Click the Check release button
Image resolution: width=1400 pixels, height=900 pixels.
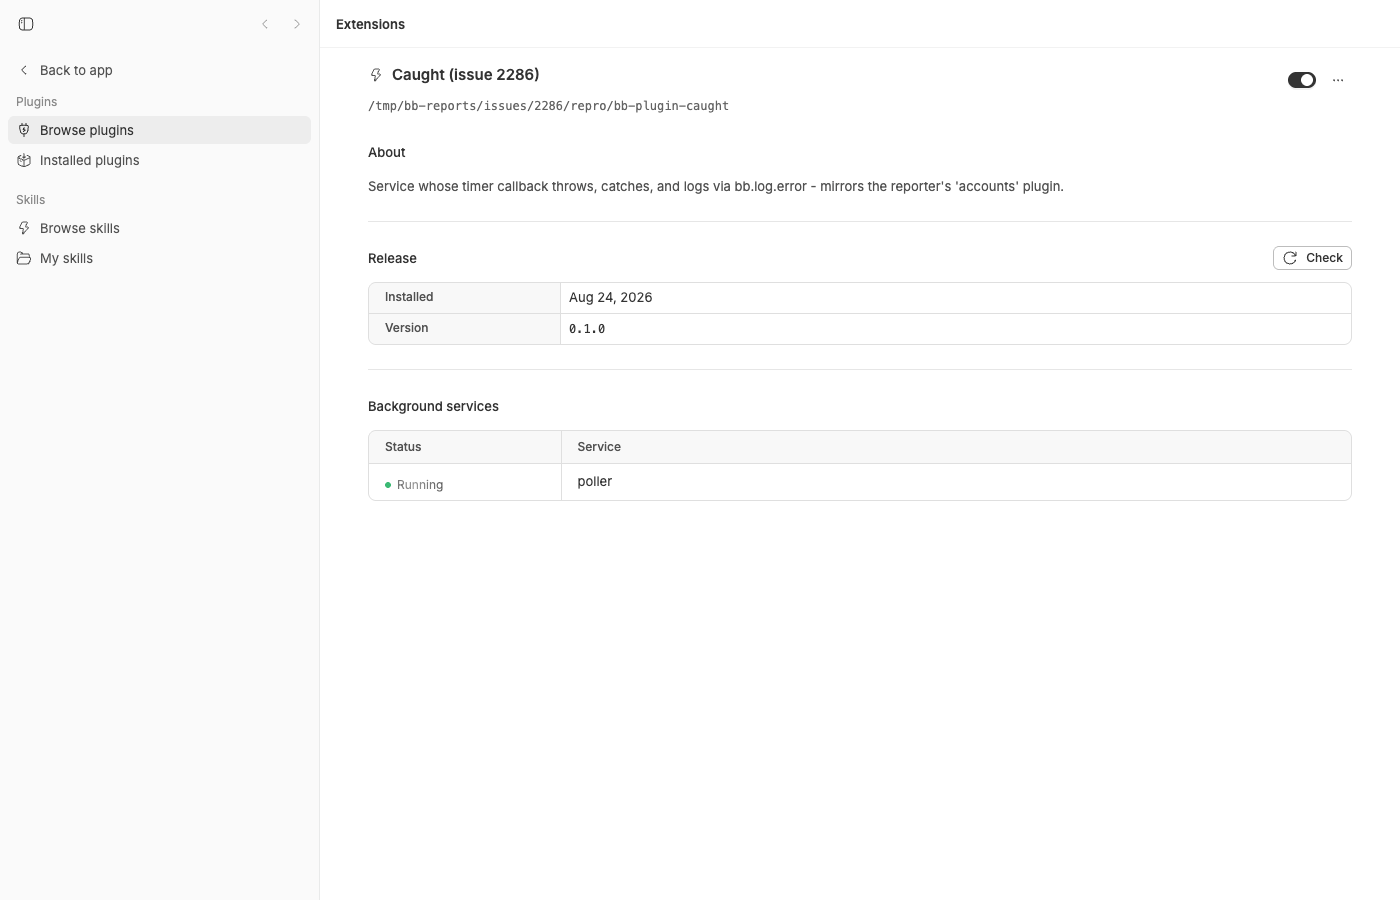pos(1312,258)
